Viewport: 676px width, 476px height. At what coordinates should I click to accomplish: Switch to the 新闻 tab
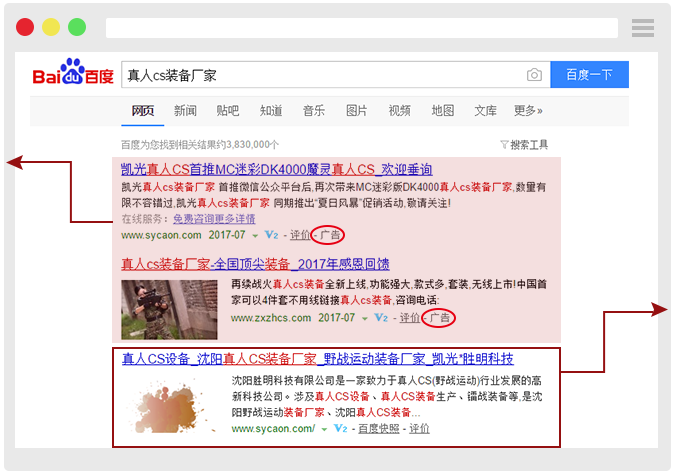coord(185,111)
